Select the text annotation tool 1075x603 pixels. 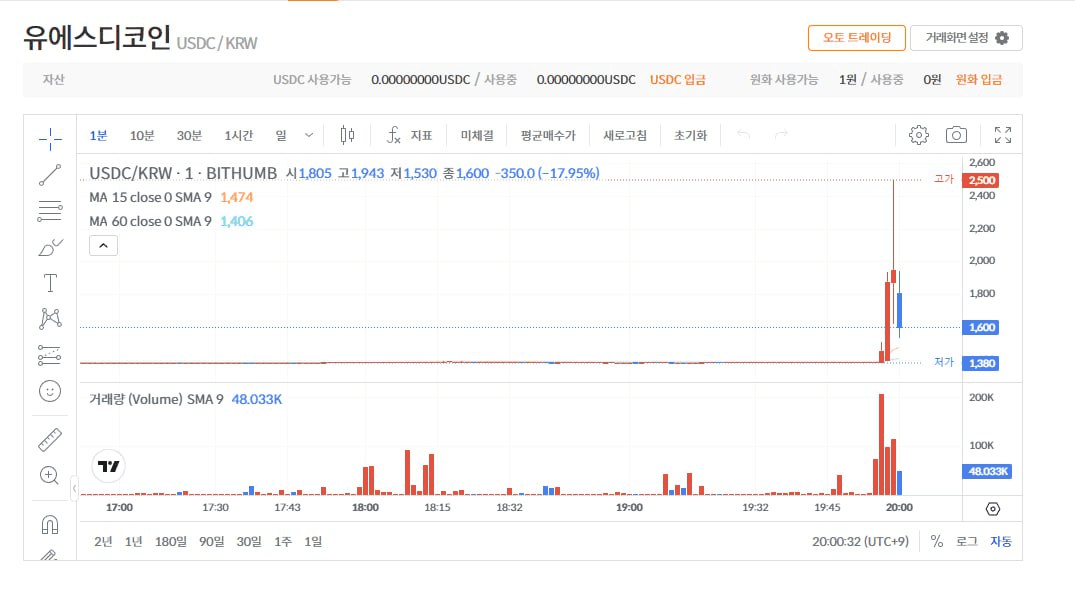point(50,282)
